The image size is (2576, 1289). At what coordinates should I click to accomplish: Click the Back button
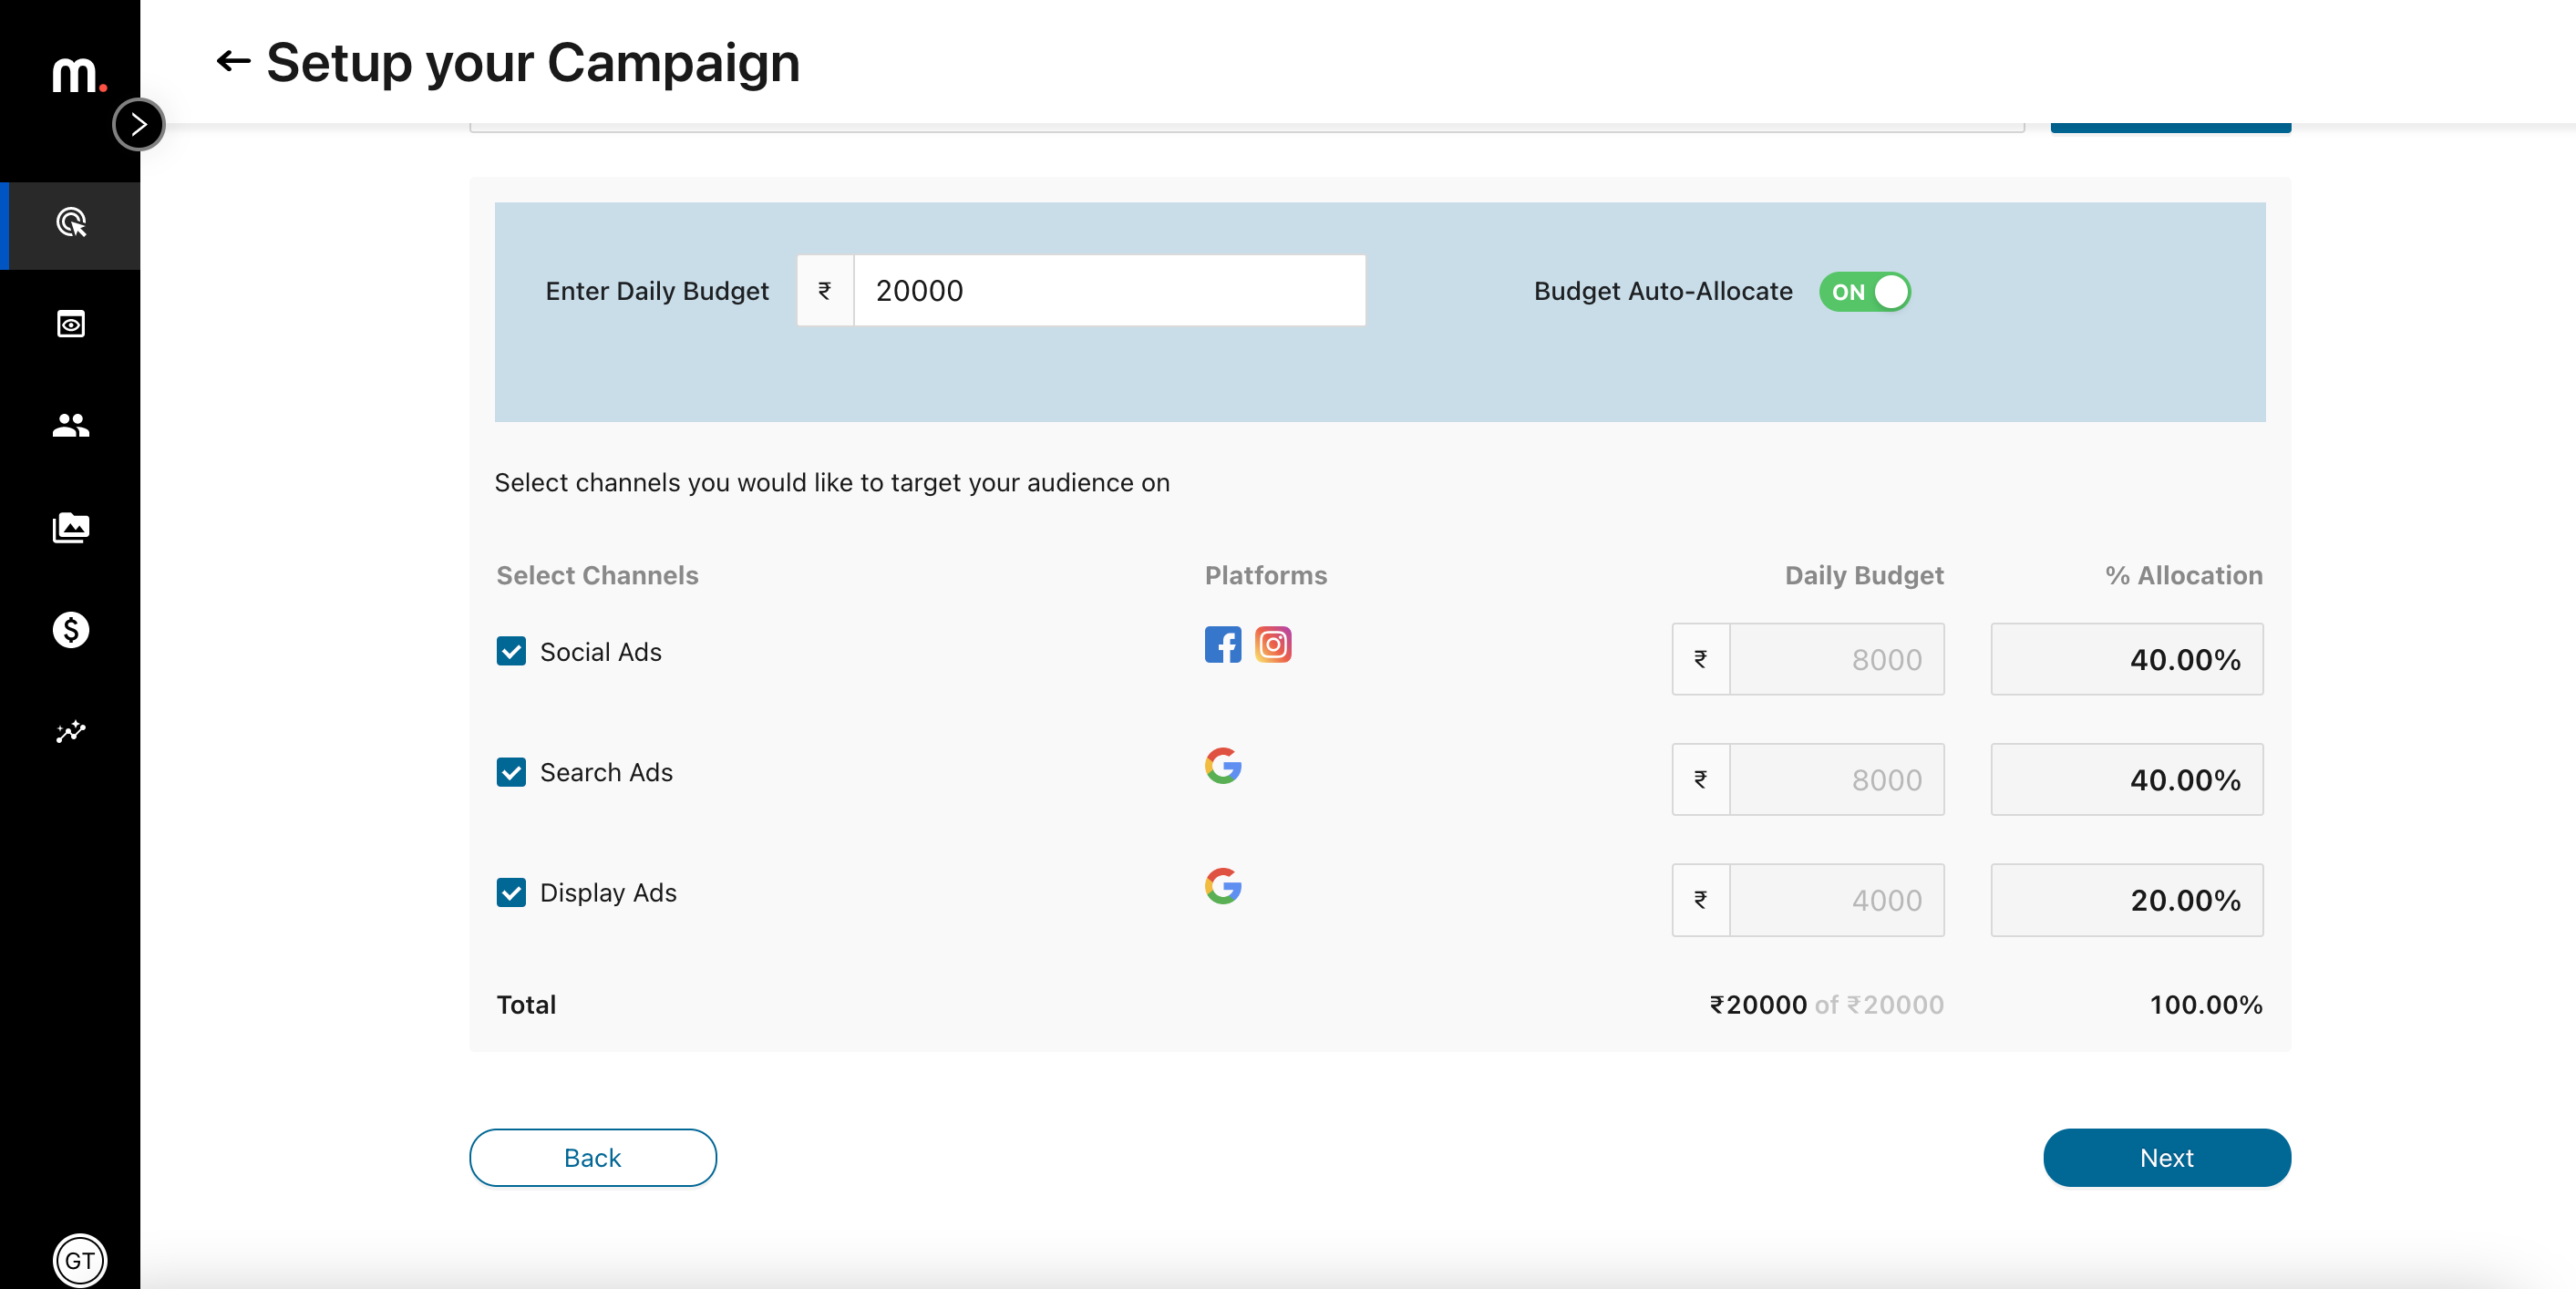(592, 1157)
